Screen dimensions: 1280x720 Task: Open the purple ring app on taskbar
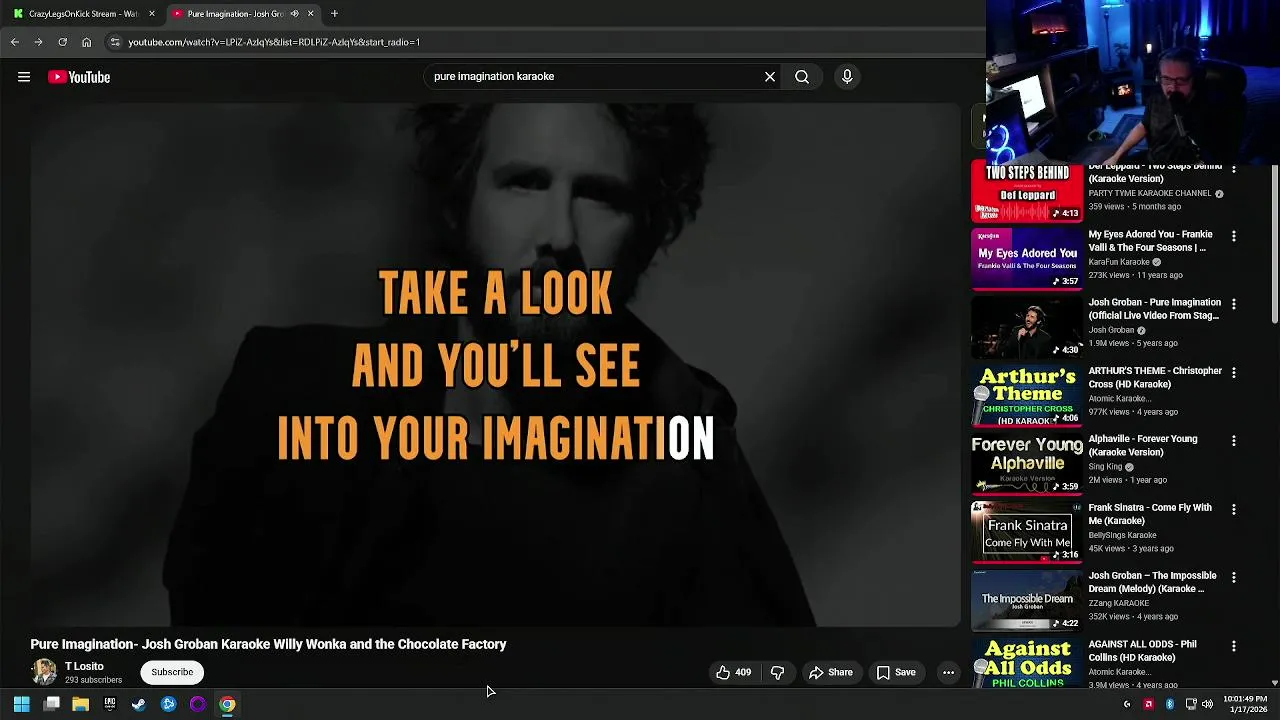pos(198,704)
